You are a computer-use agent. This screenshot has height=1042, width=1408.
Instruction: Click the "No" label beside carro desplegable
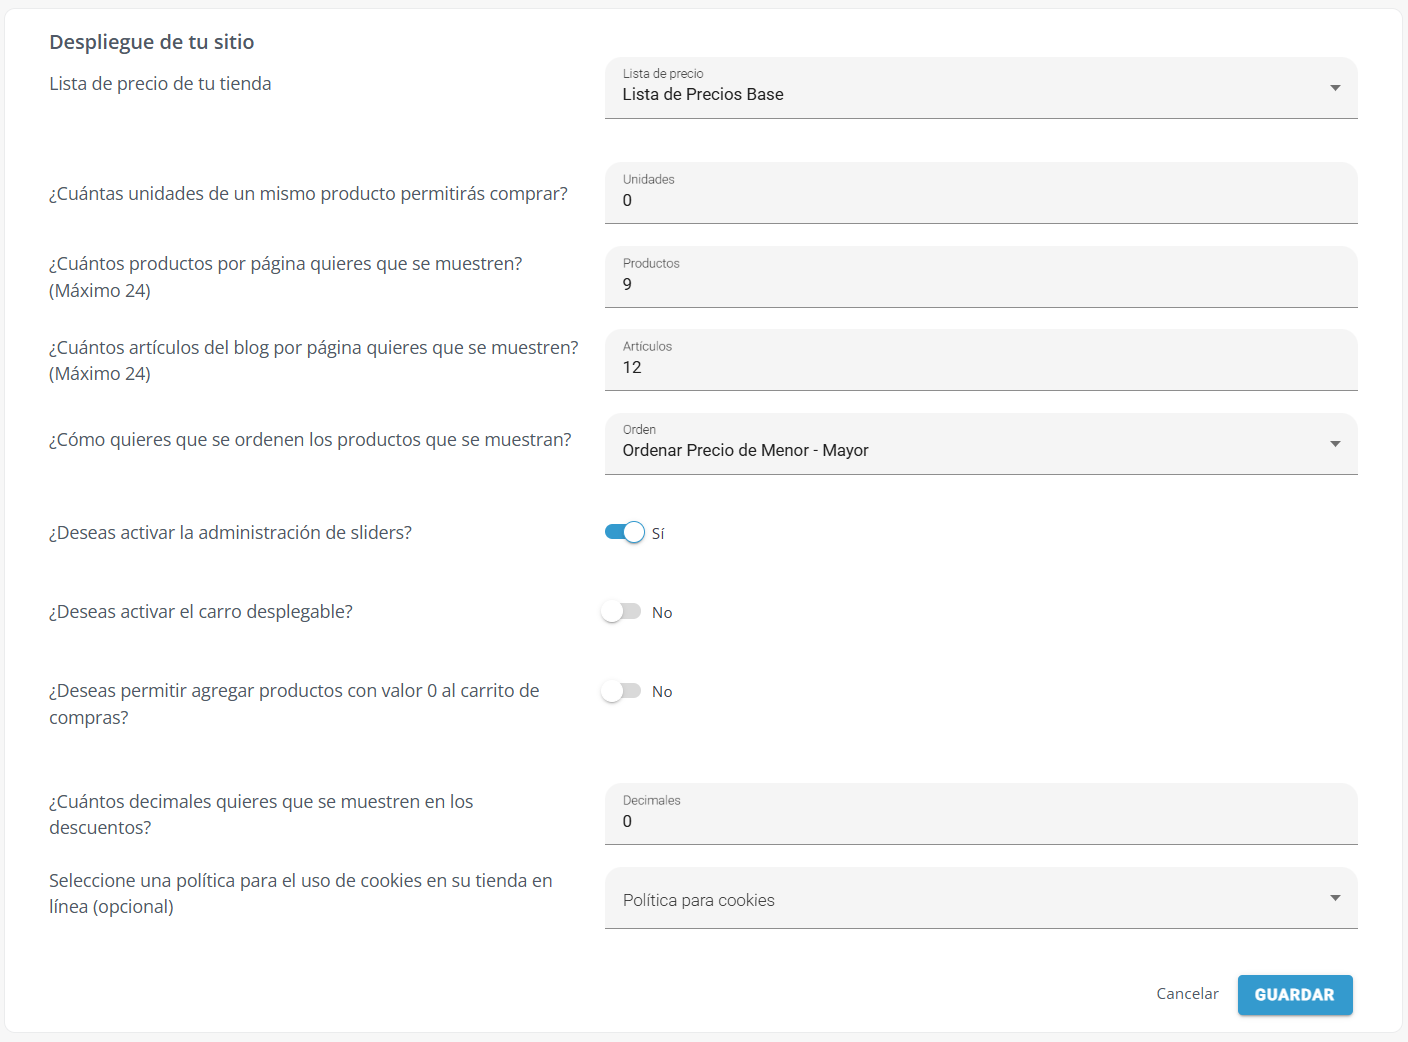coord(662,612)
